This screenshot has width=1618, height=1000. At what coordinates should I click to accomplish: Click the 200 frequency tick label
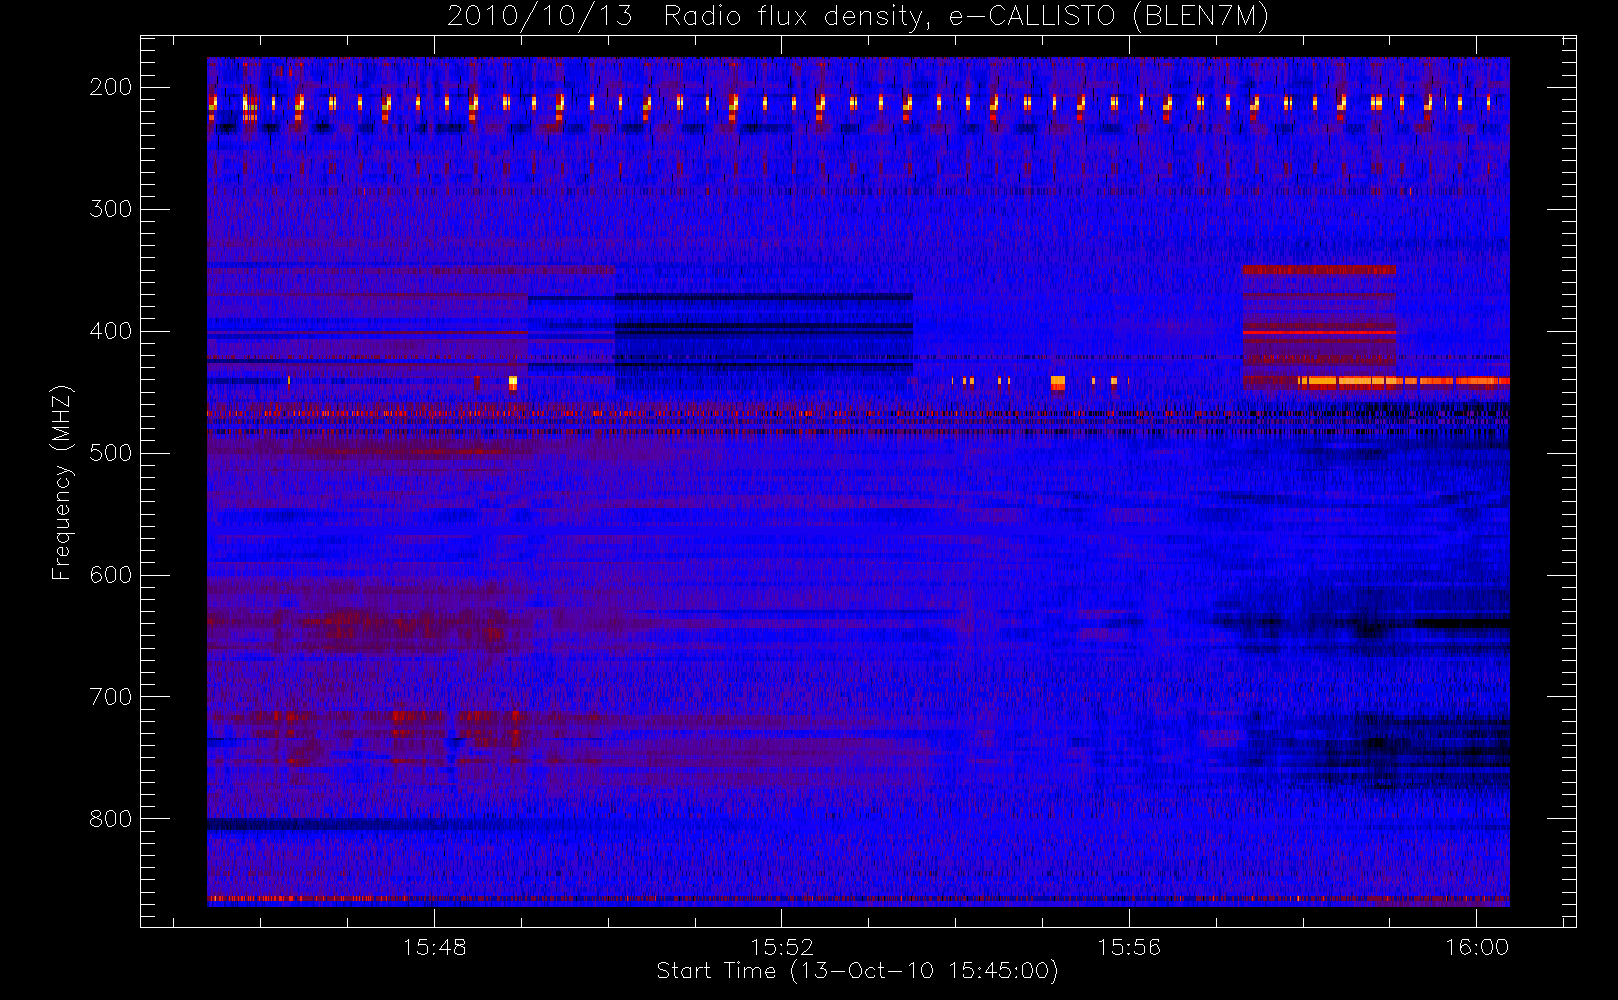tap(111, 87)
